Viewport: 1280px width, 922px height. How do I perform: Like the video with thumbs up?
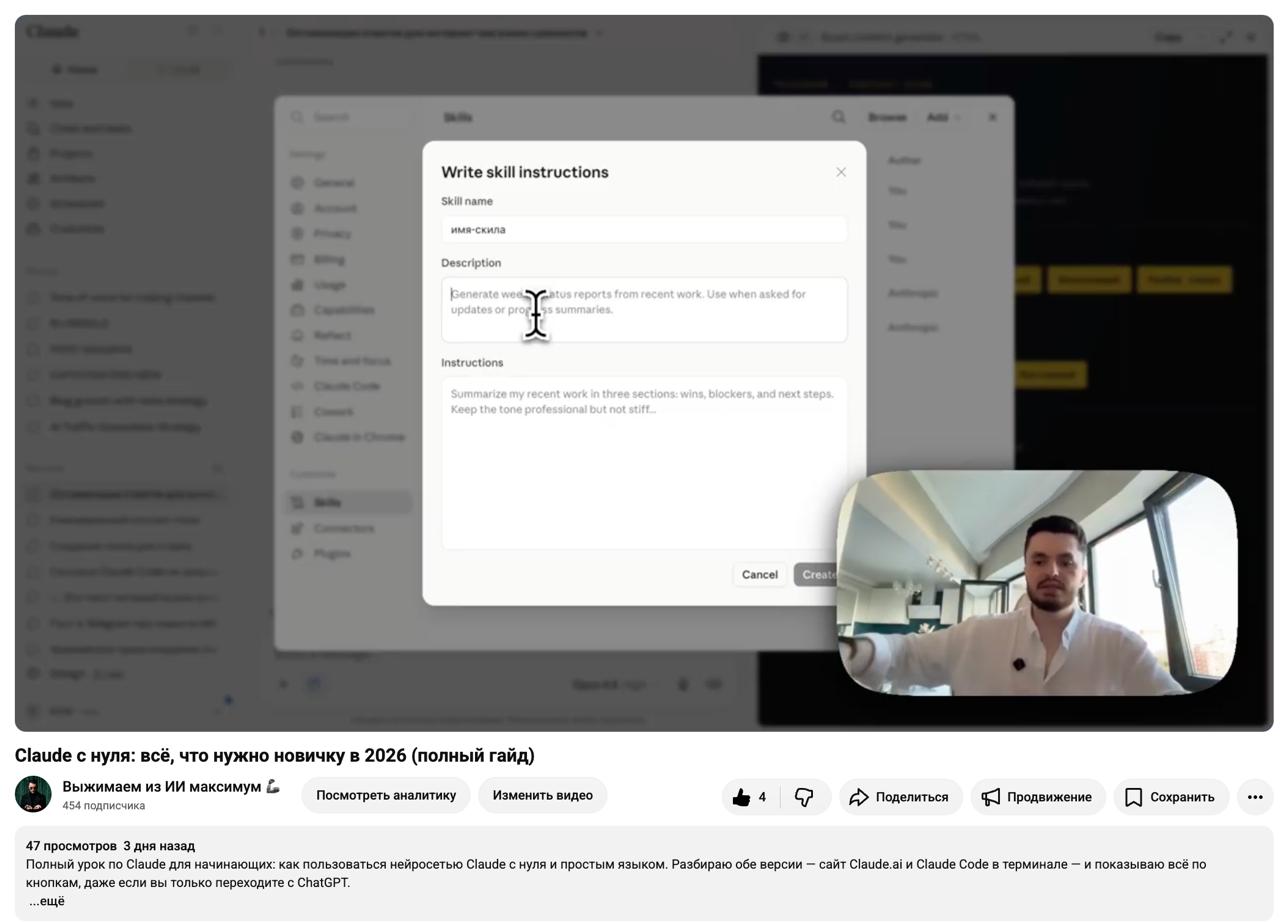pos(750,797)
